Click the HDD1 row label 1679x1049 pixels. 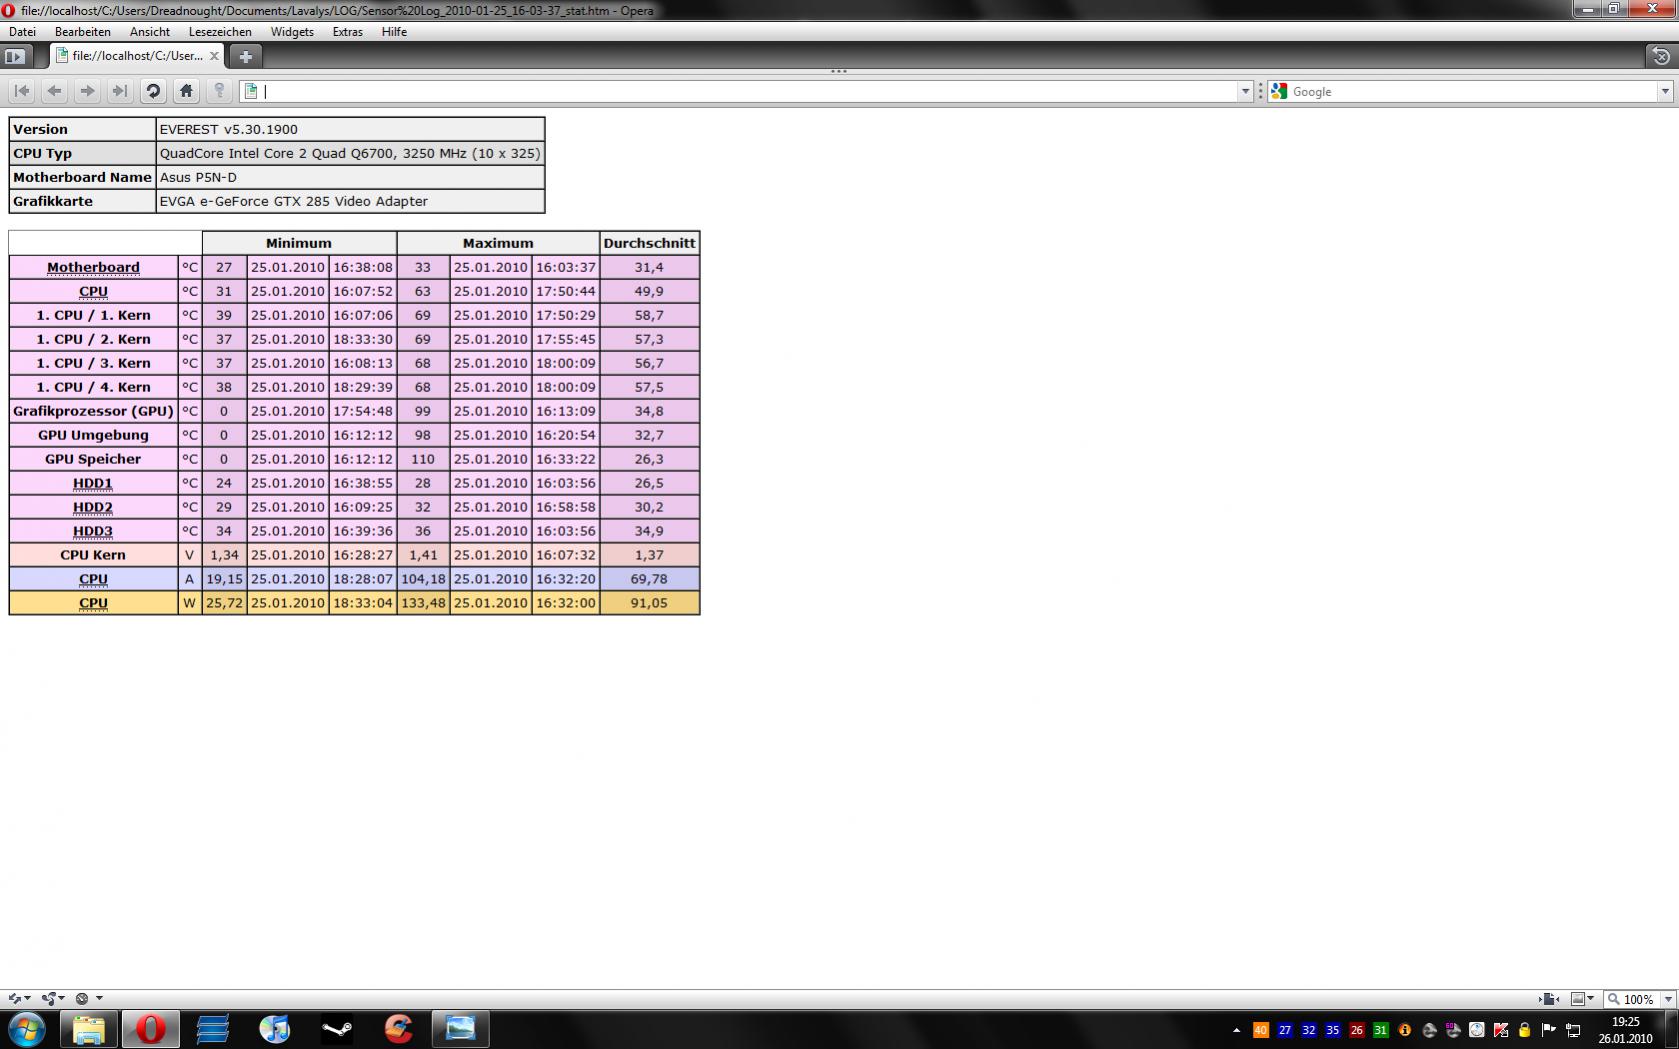(x=93, y=483)
